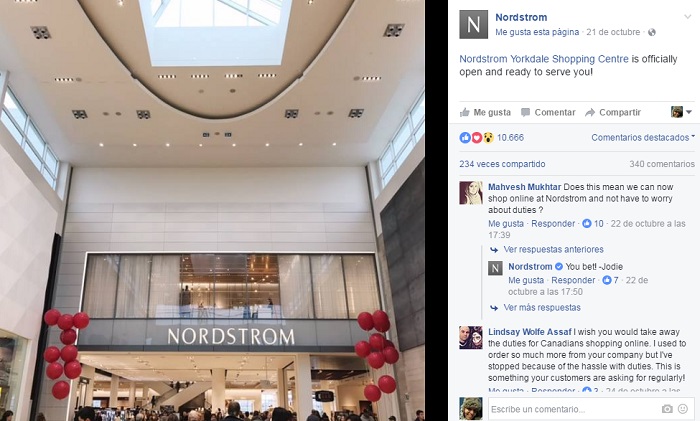Click the camera icon in comment box
The image size is (700, 421).
(667, 408)
